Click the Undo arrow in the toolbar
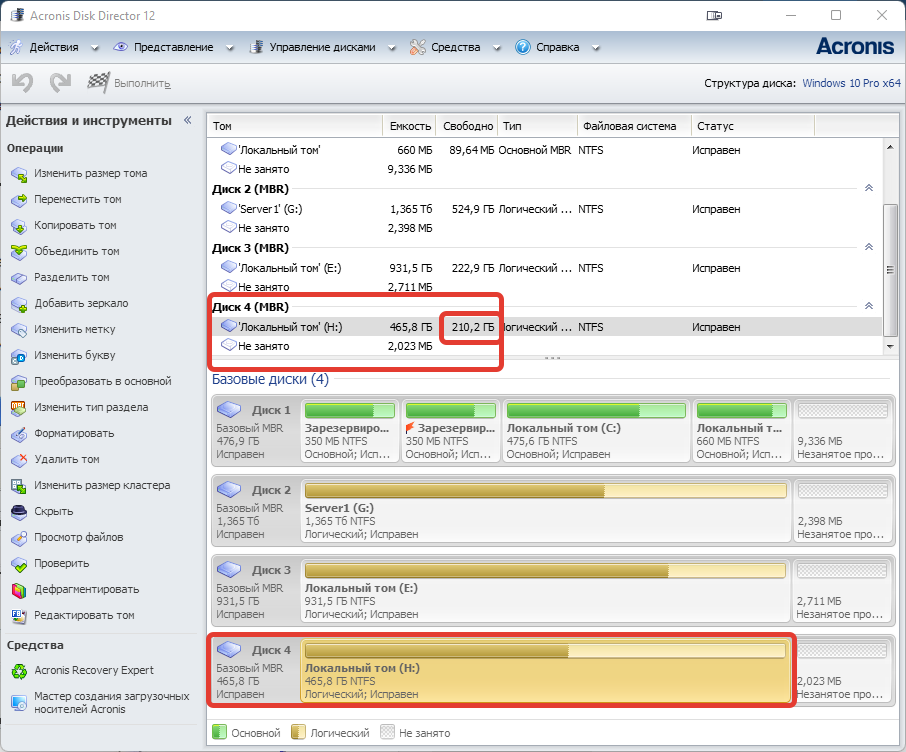 click(23, 83)
